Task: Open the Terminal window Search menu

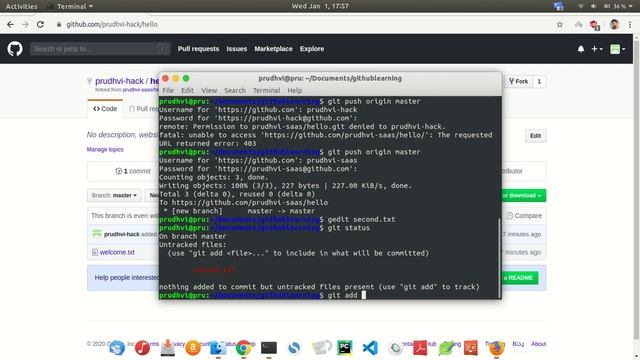Action: point(235,91)
